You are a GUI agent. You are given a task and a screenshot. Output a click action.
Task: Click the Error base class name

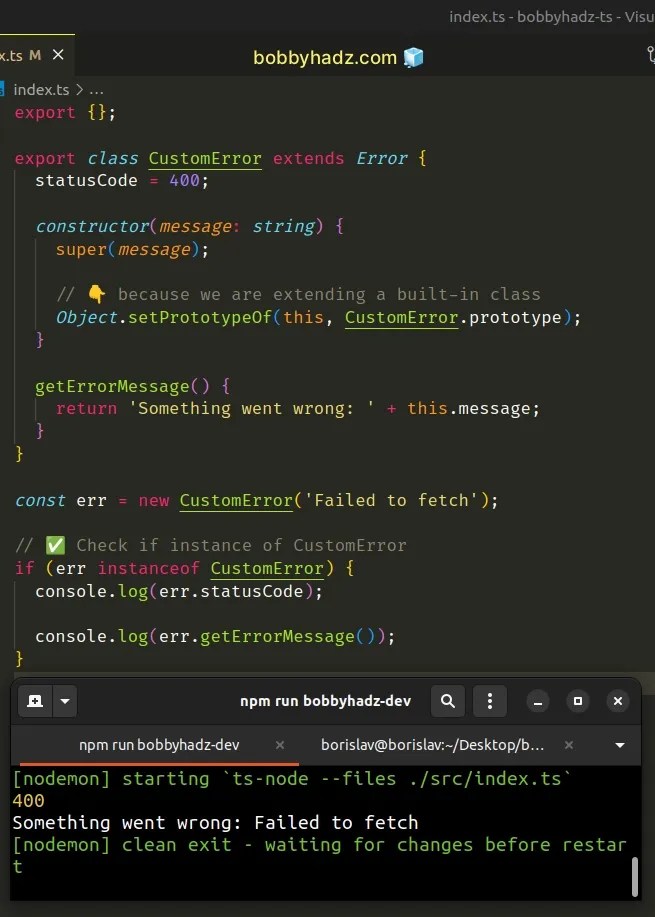coord(382,158)
